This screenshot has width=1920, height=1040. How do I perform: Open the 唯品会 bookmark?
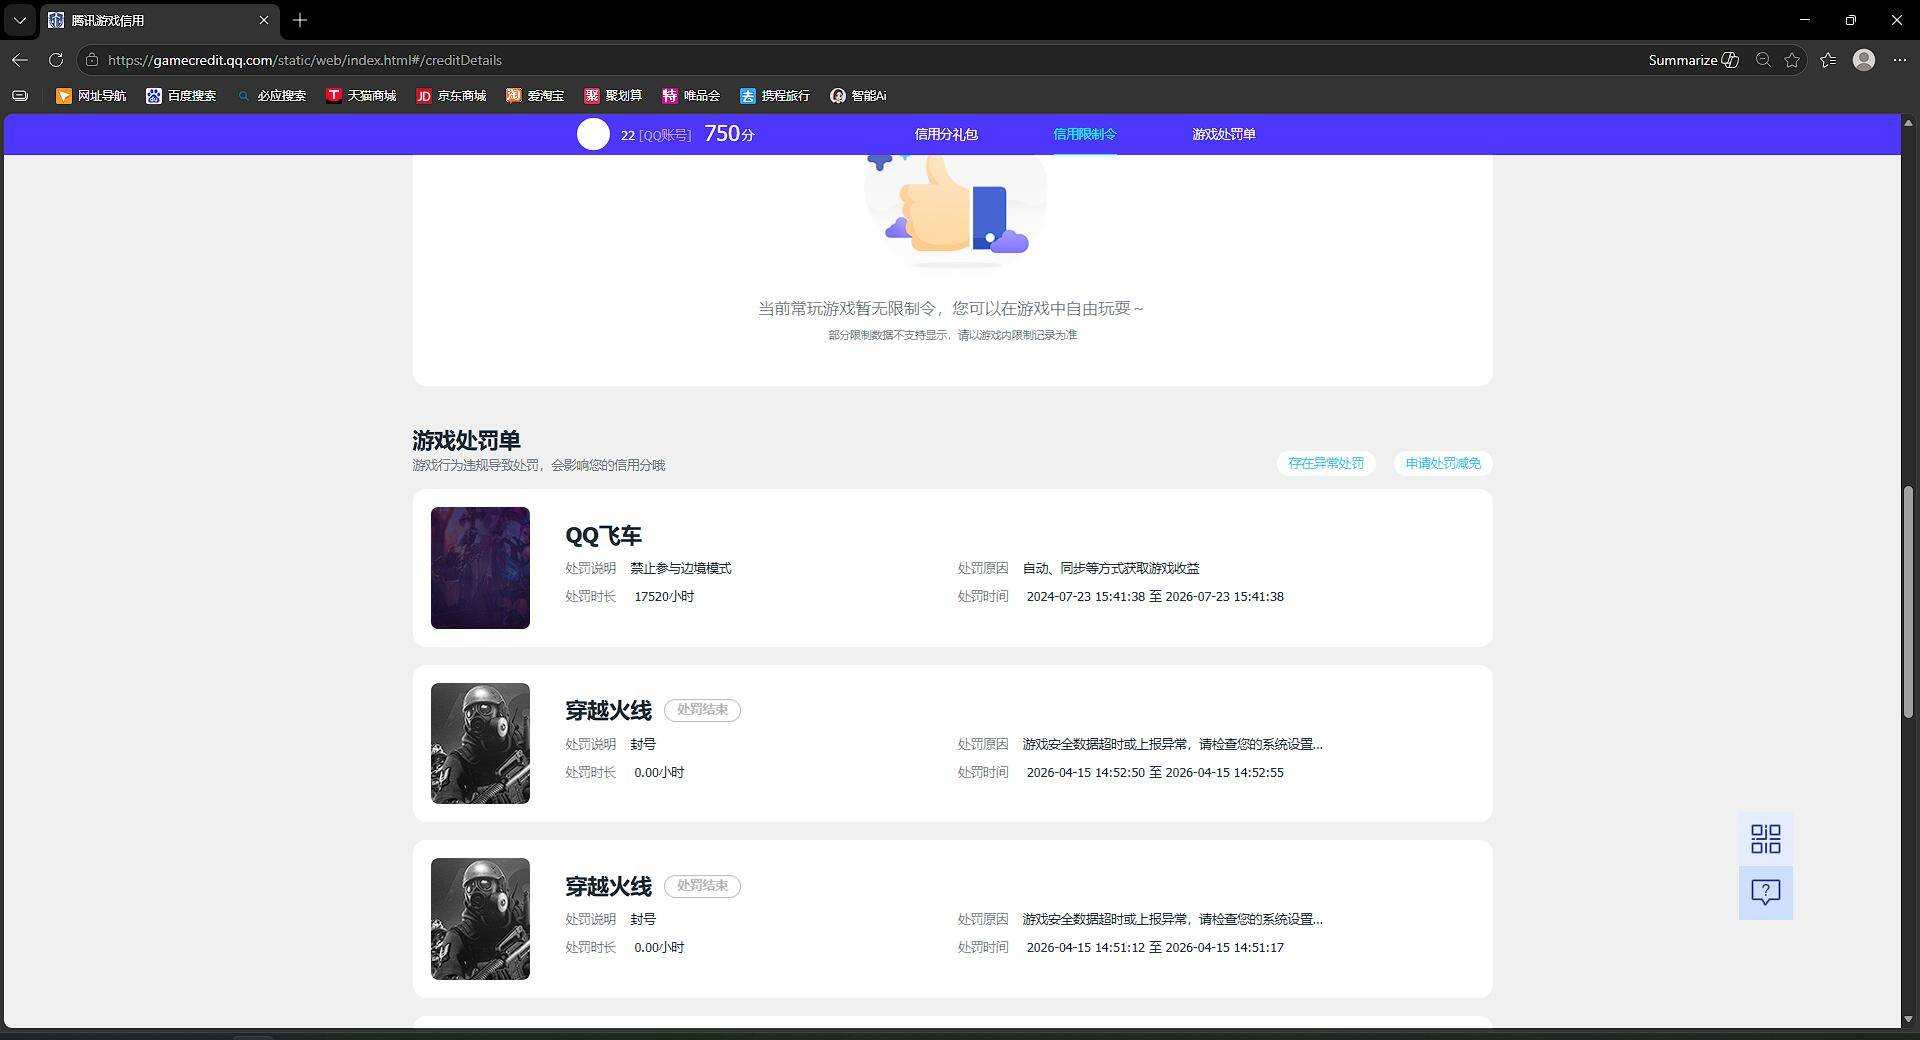pyautogui.click(x=691, y=96)
